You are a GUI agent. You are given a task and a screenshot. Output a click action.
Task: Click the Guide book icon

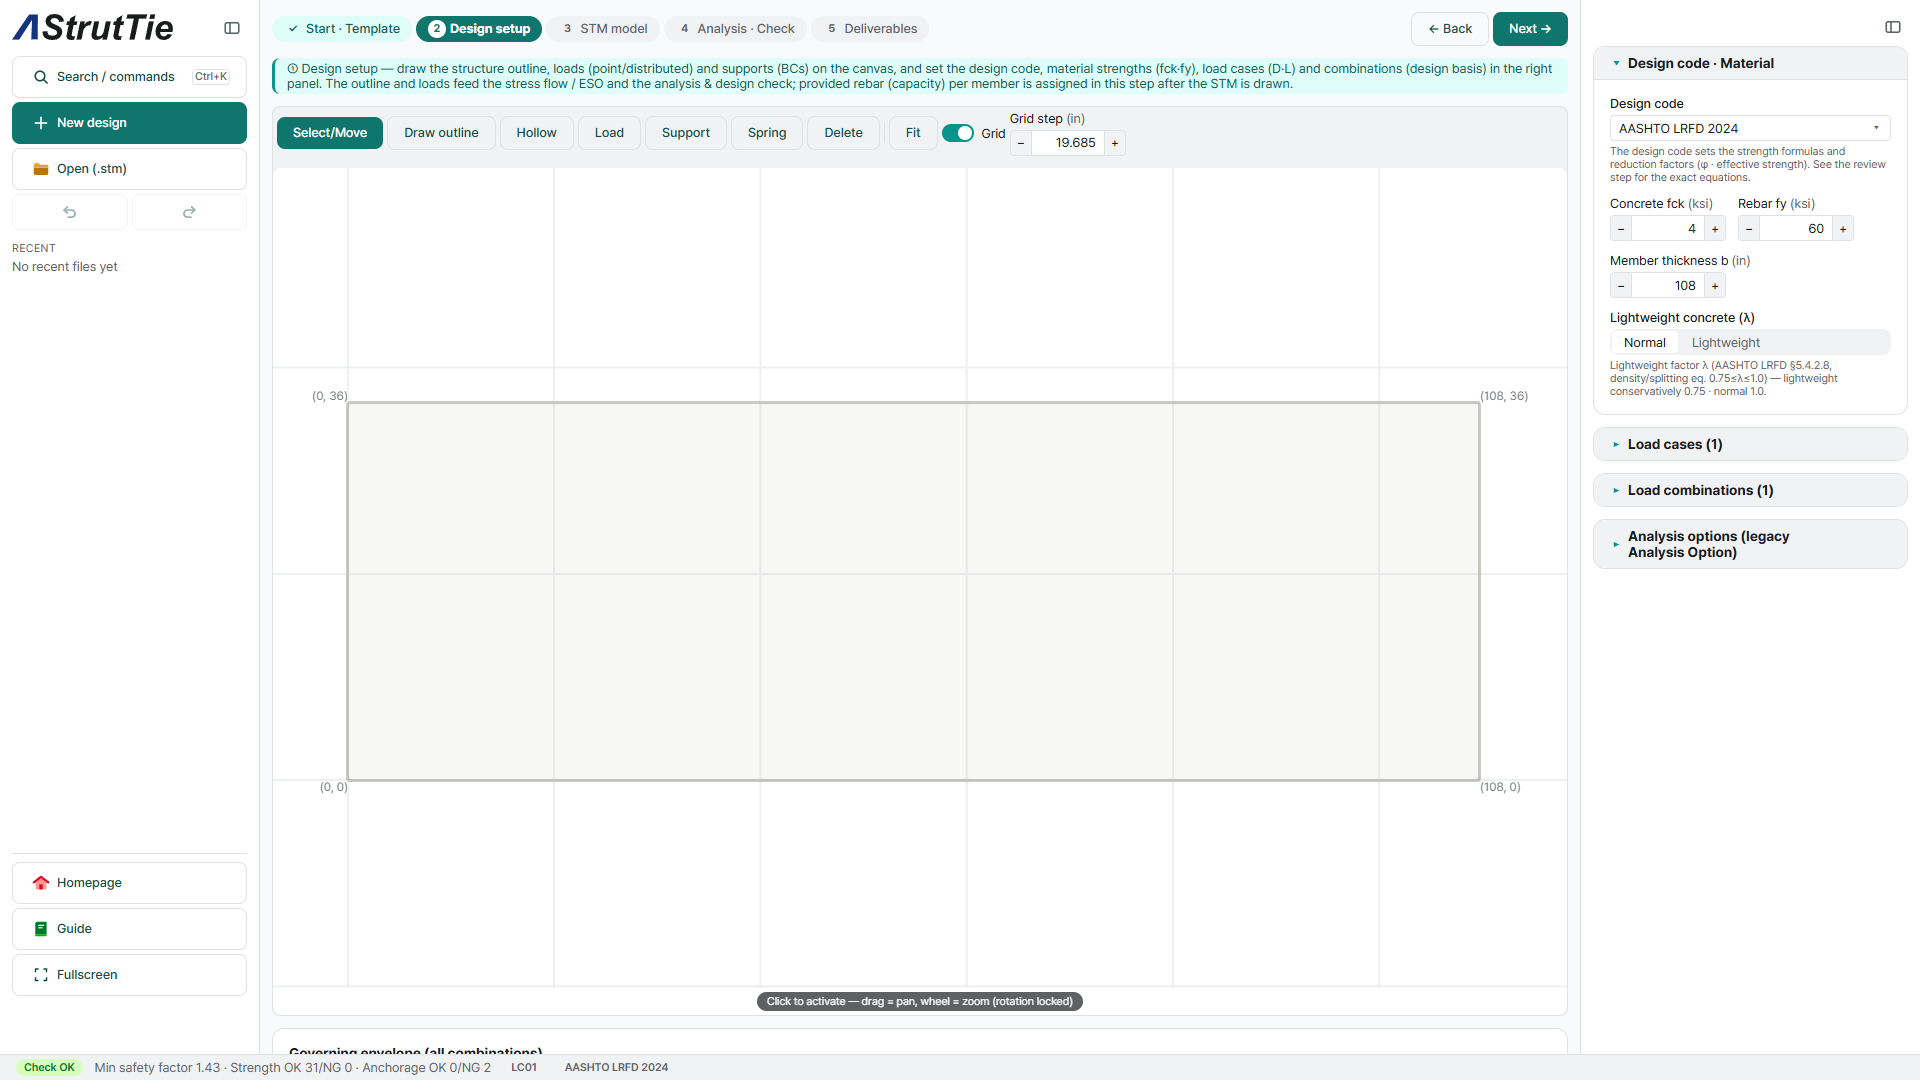click(41, 929)
